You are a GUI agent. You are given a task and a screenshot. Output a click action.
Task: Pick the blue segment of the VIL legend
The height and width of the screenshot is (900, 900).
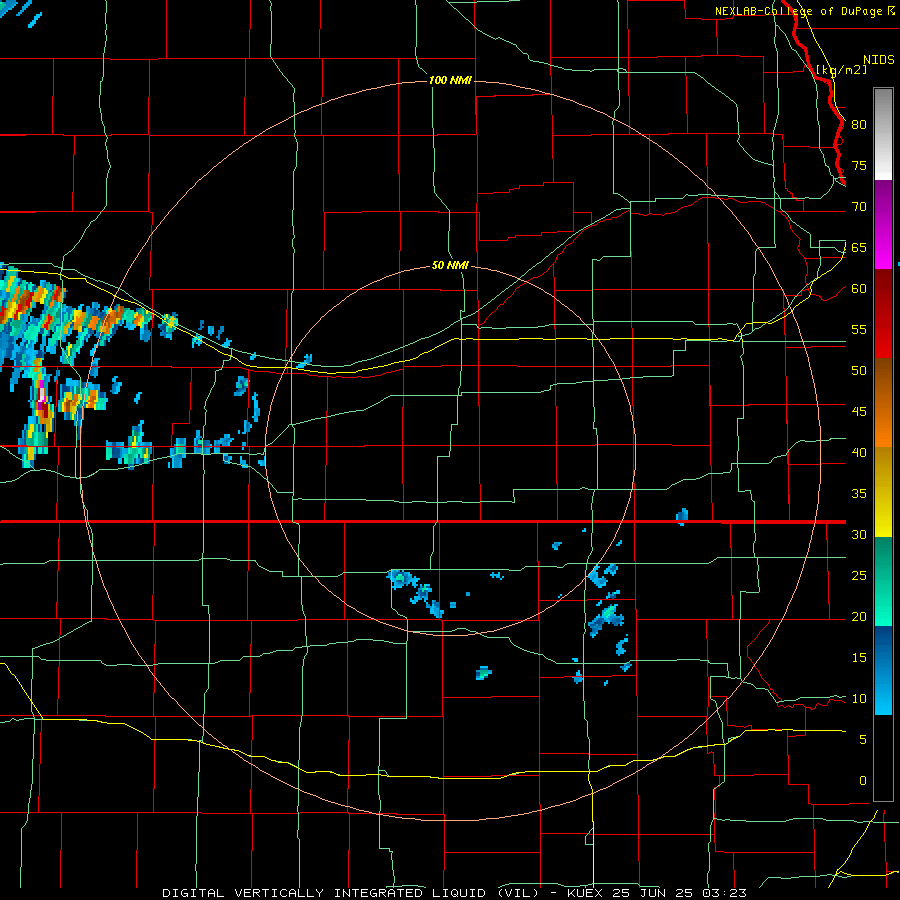[883, 670]
